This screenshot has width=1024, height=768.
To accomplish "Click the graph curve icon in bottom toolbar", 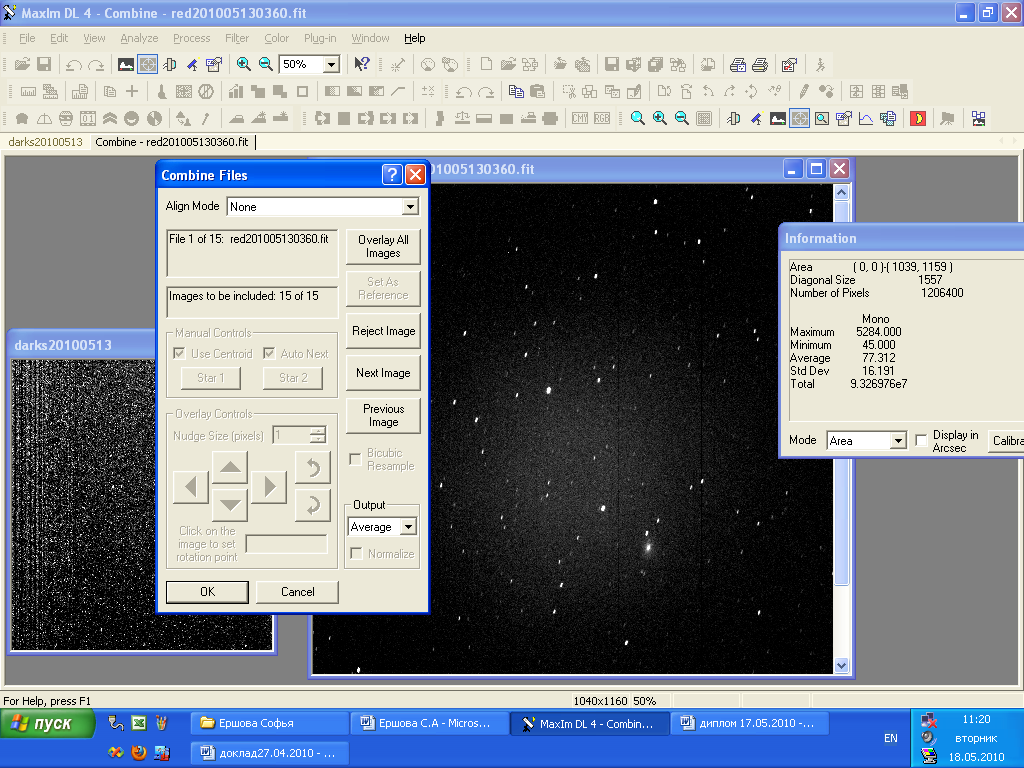I will 865,118.
